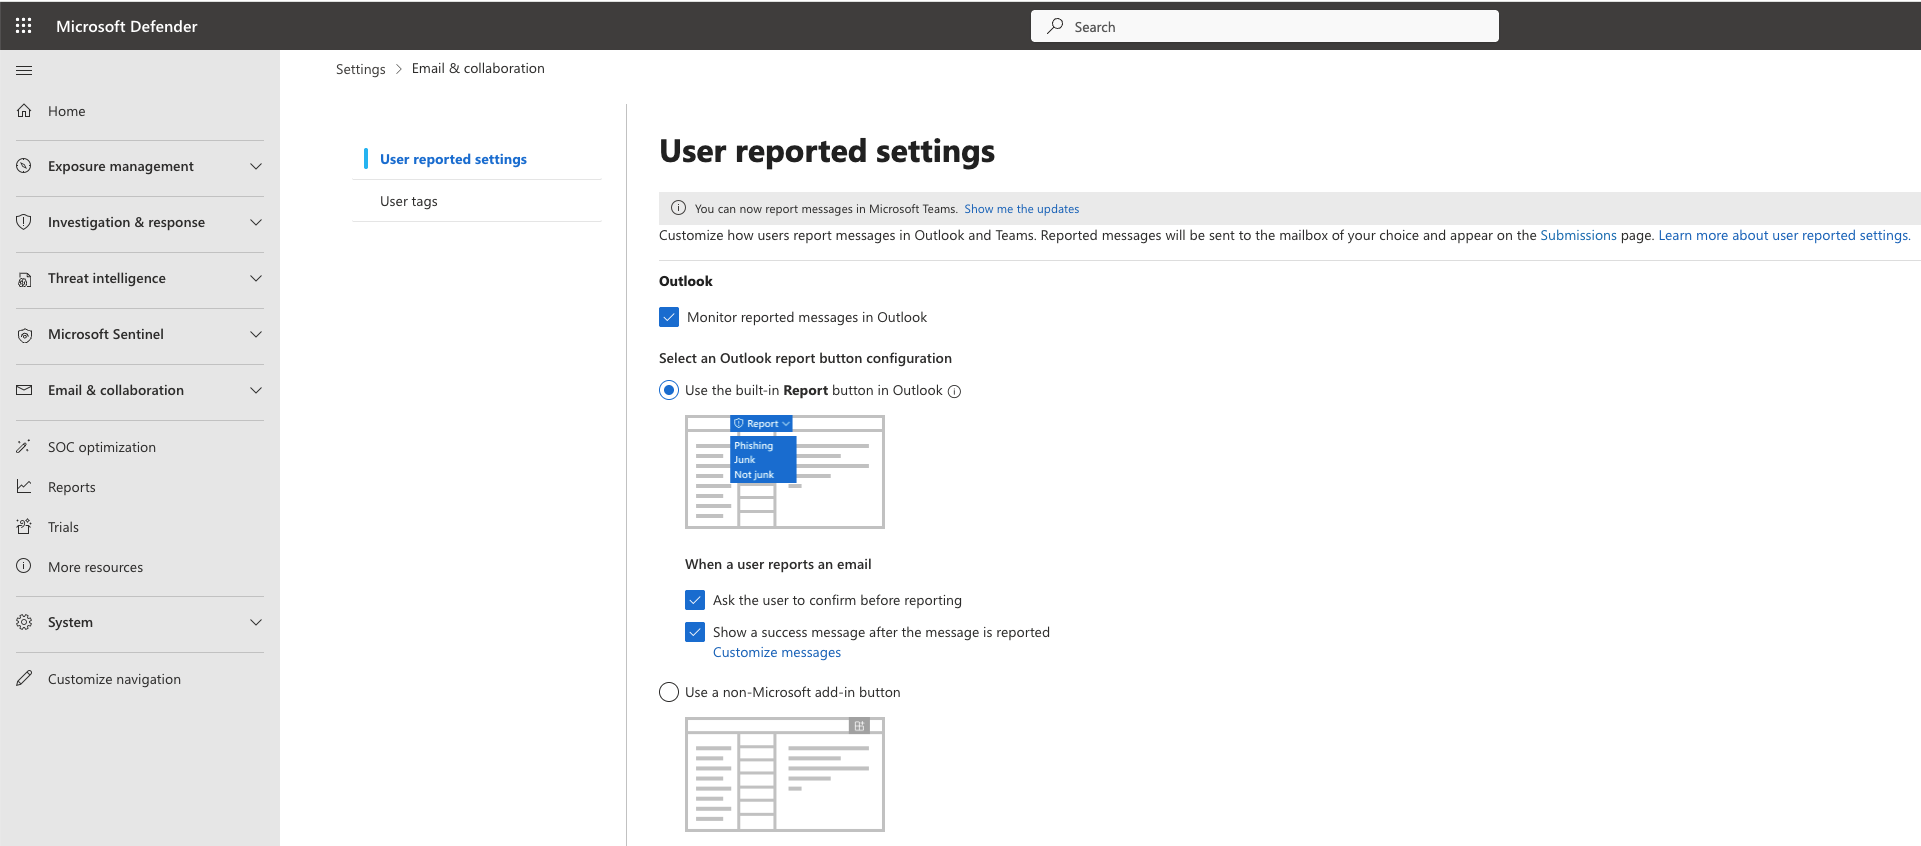Uncheck Monitor reported messages in Outlook
Screen dimensions: 1921x846
click(x=669, y=317)
